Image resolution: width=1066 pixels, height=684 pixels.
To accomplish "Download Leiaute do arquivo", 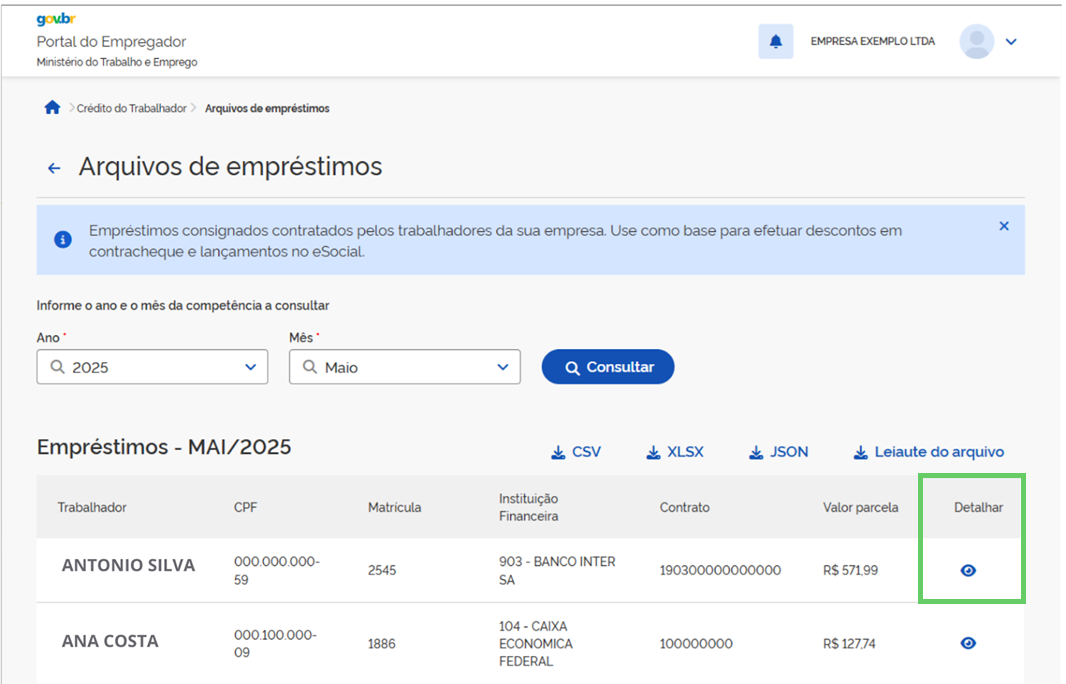I will click(929, 452).
